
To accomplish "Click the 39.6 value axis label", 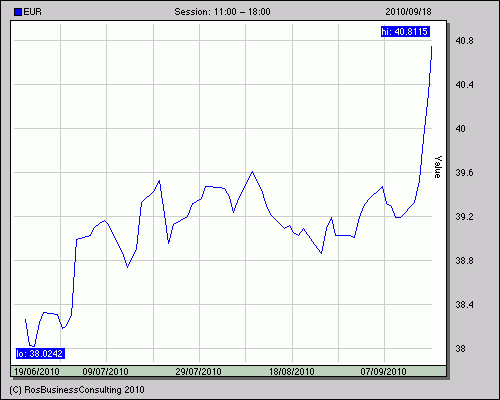I will pos(464,173).
